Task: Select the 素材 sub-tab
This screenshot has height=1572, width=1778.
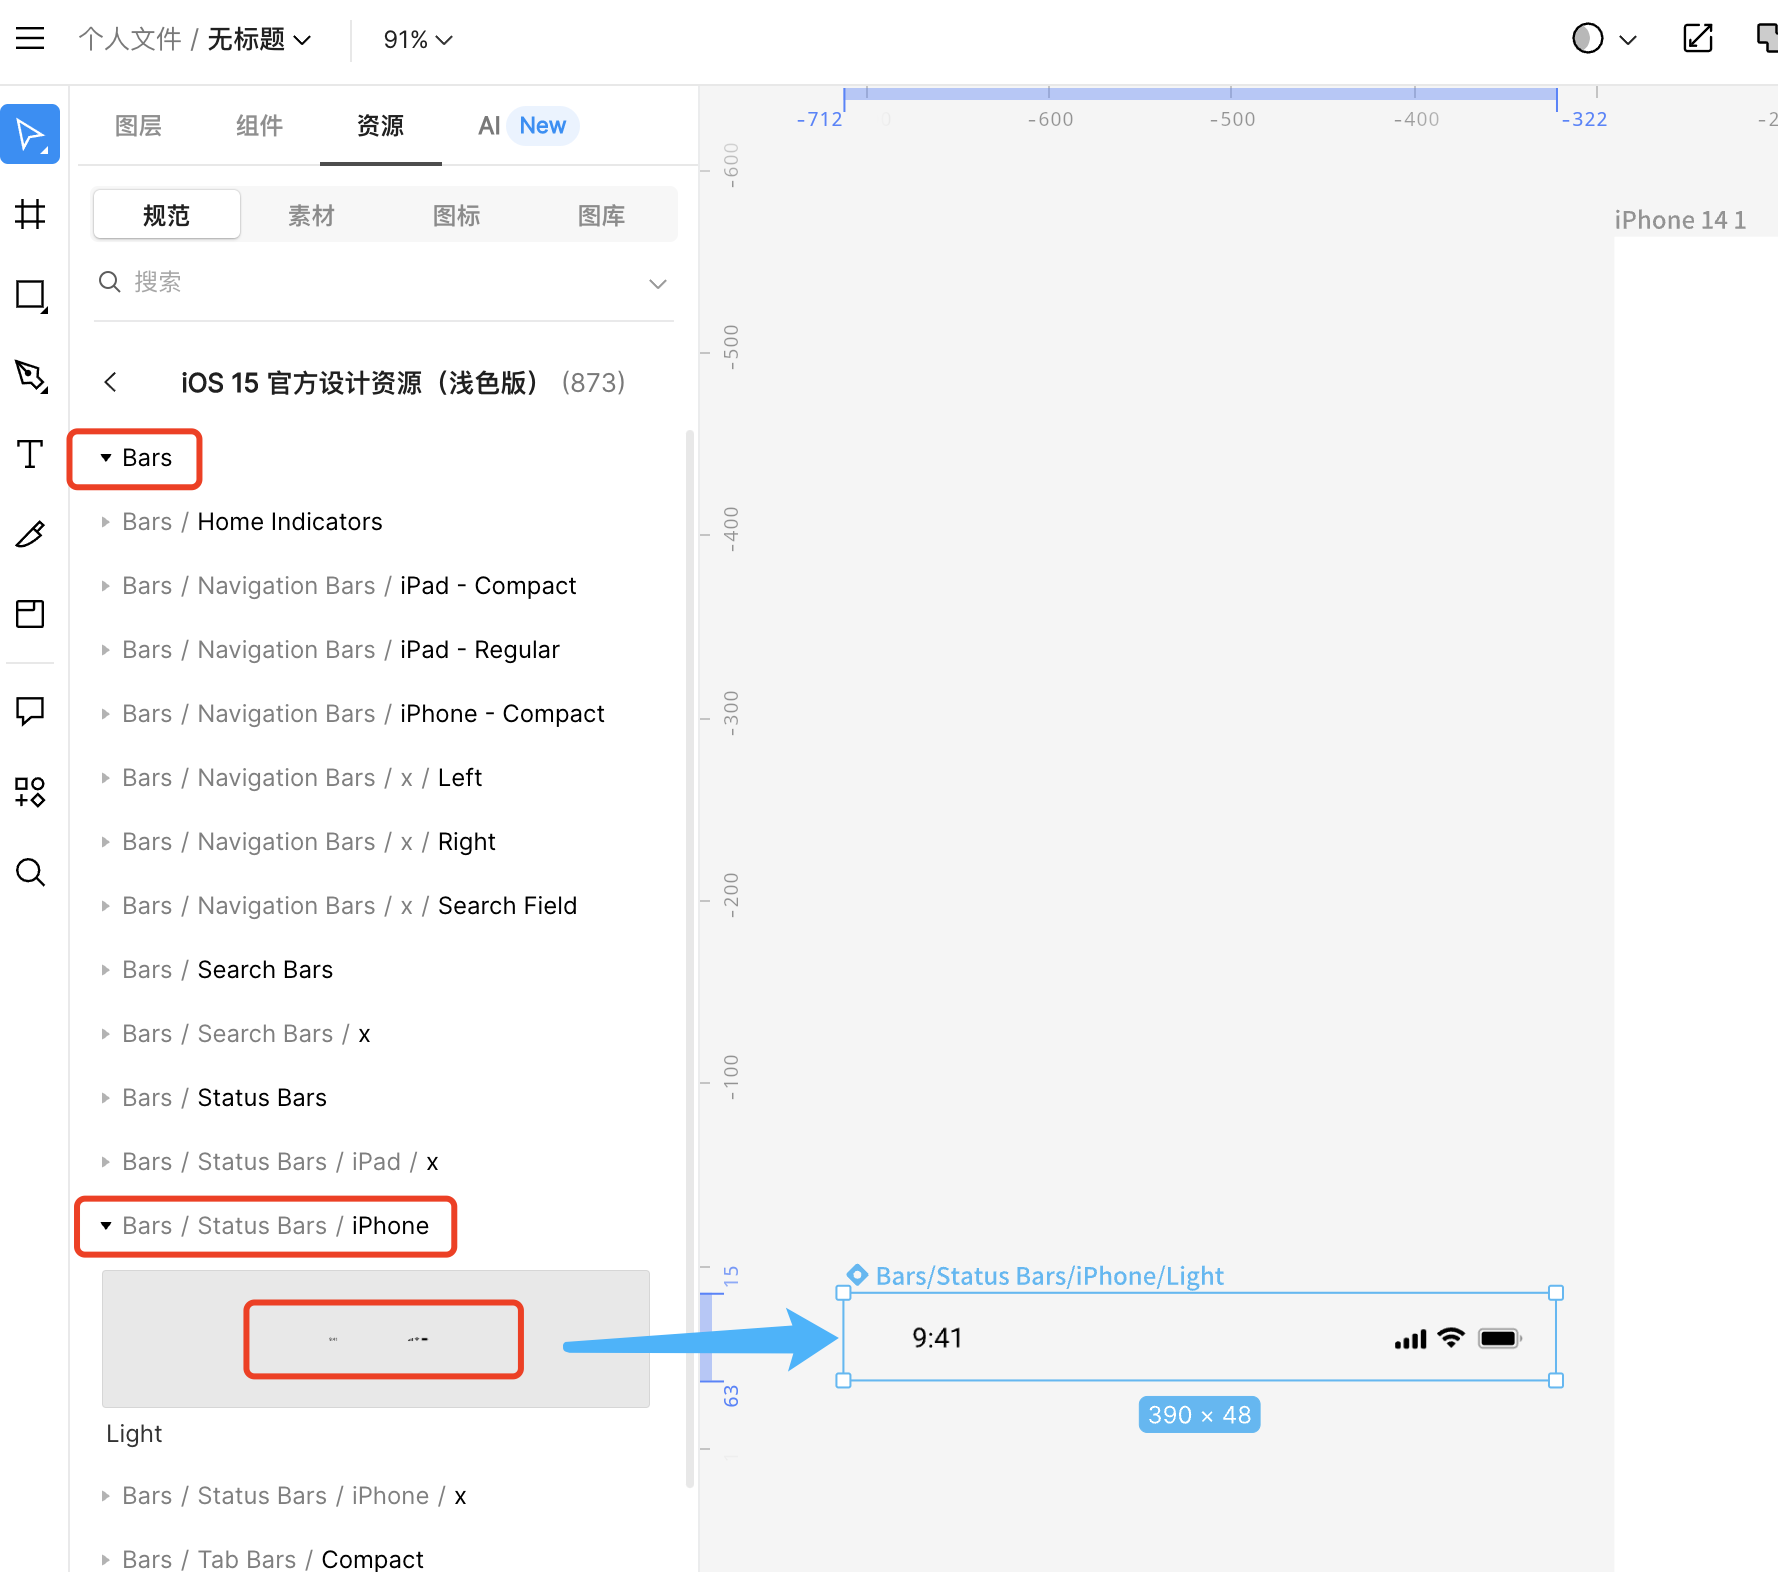Action: click(x=311, y=215)
